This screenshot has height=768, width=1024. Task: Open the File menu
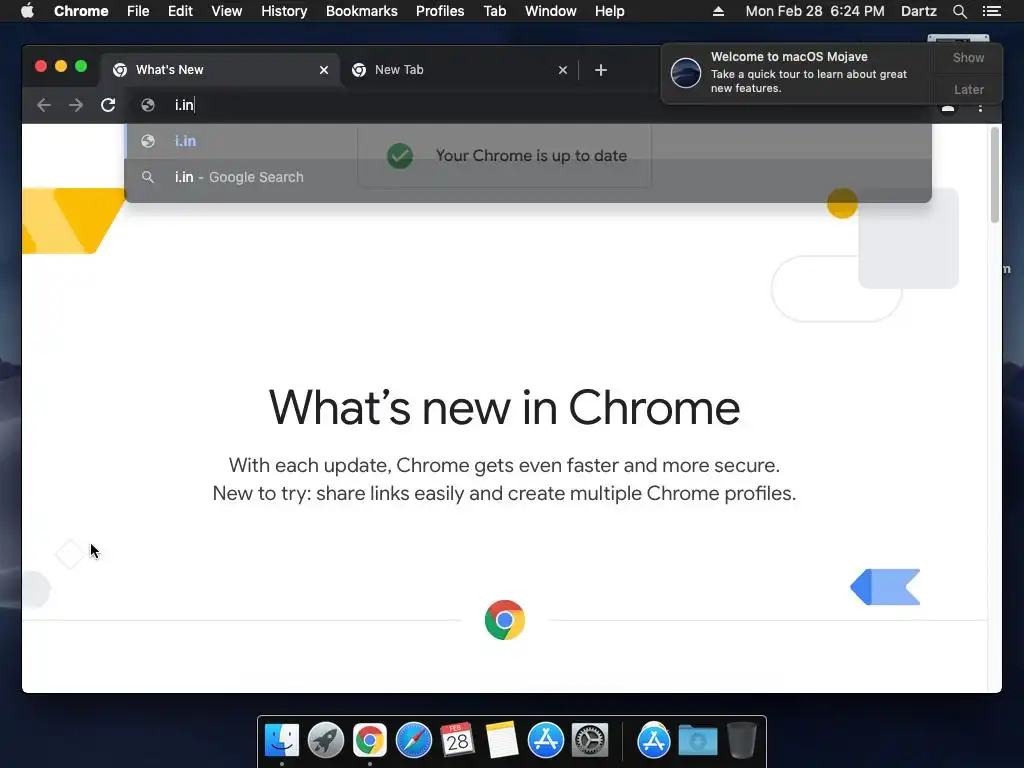click(x=138, y=11)
